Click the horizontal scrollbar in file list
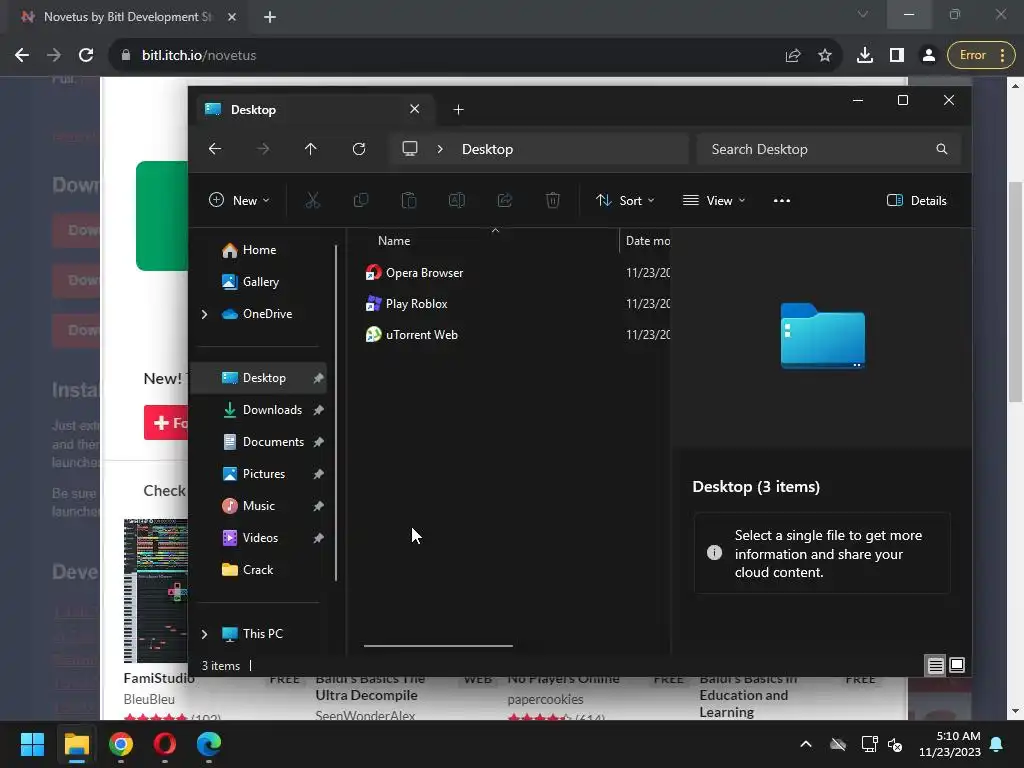Viewport: 1024px width, 768px height. coord(438,645)
